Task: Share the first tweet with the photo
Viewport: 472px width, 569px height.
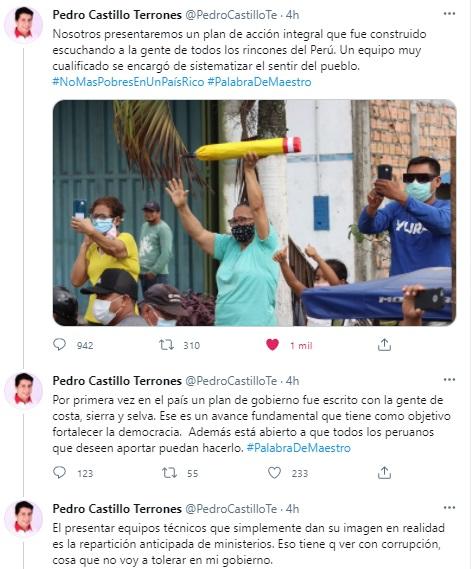Action: (x=384, y=344)
